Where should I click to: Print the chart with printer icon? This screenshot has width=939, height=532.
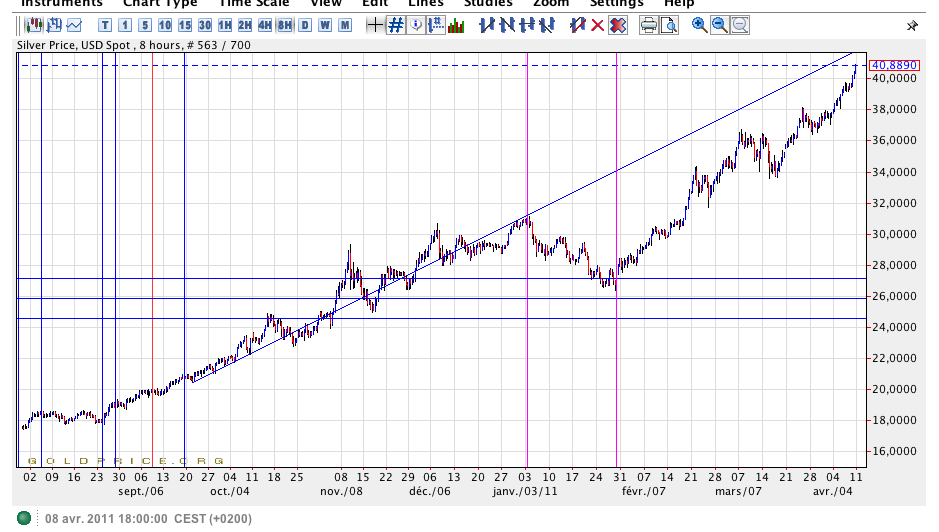pos(648,25)
